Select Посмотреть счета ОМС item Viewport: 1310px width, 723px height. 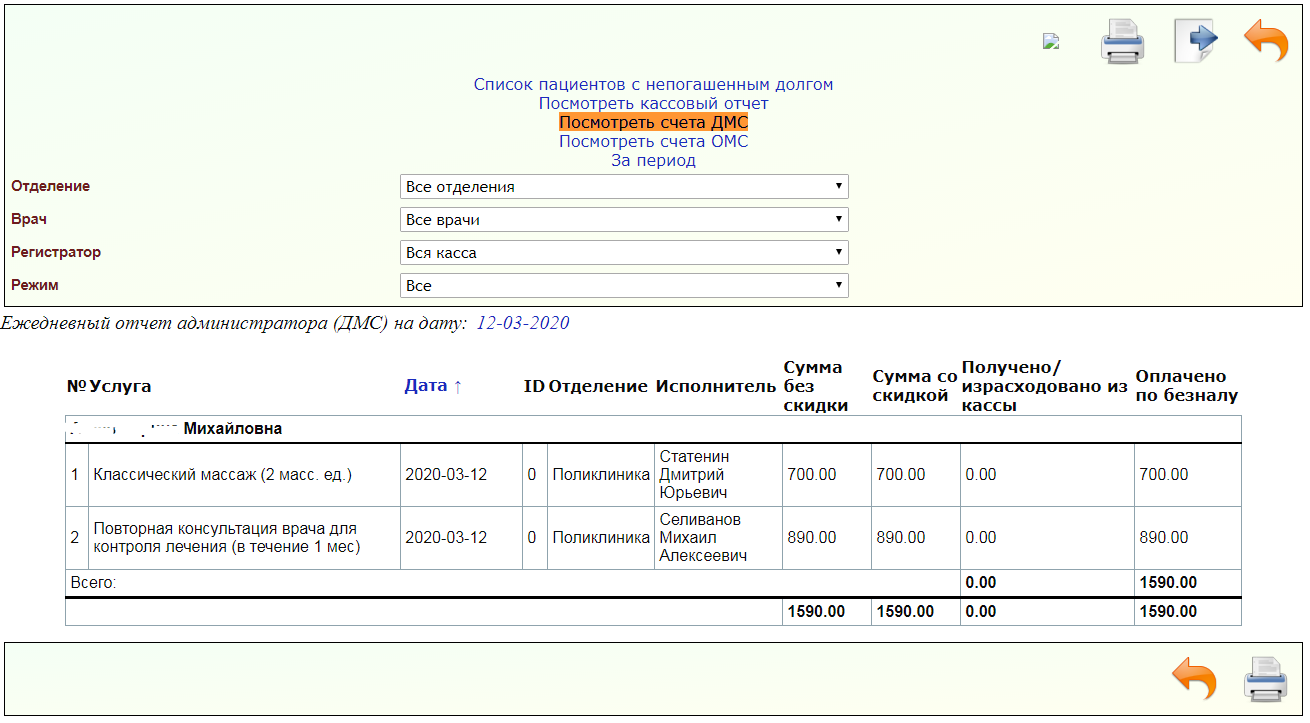pyautogui.click(x=653, y=141)
